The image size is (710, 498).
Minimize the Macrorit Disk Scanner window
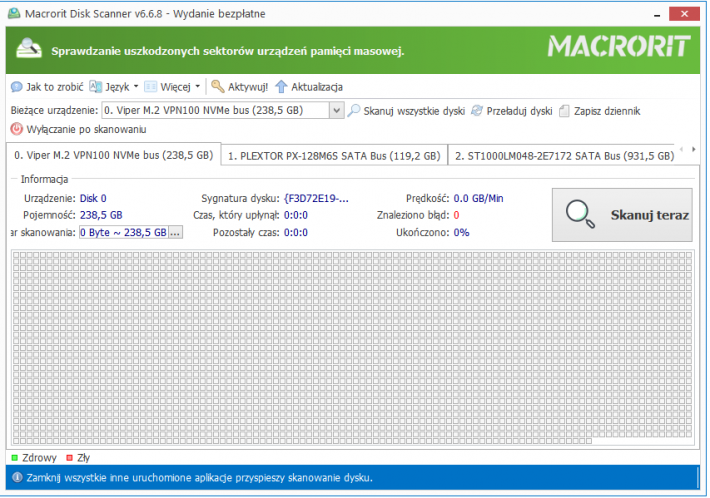(657, 15)
